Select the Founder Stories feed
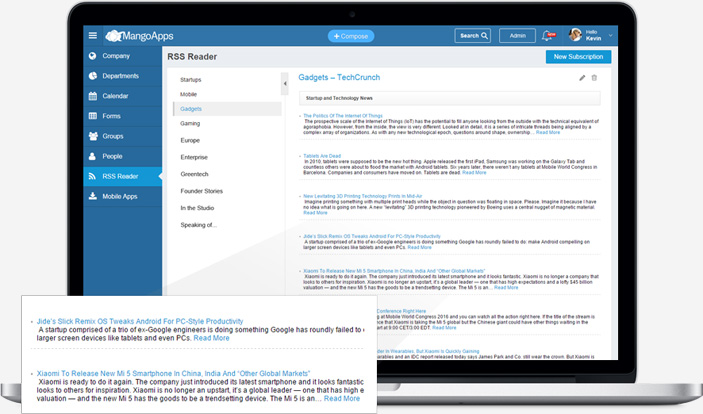This screenshot has height=414, width=703. coord(201,191)
